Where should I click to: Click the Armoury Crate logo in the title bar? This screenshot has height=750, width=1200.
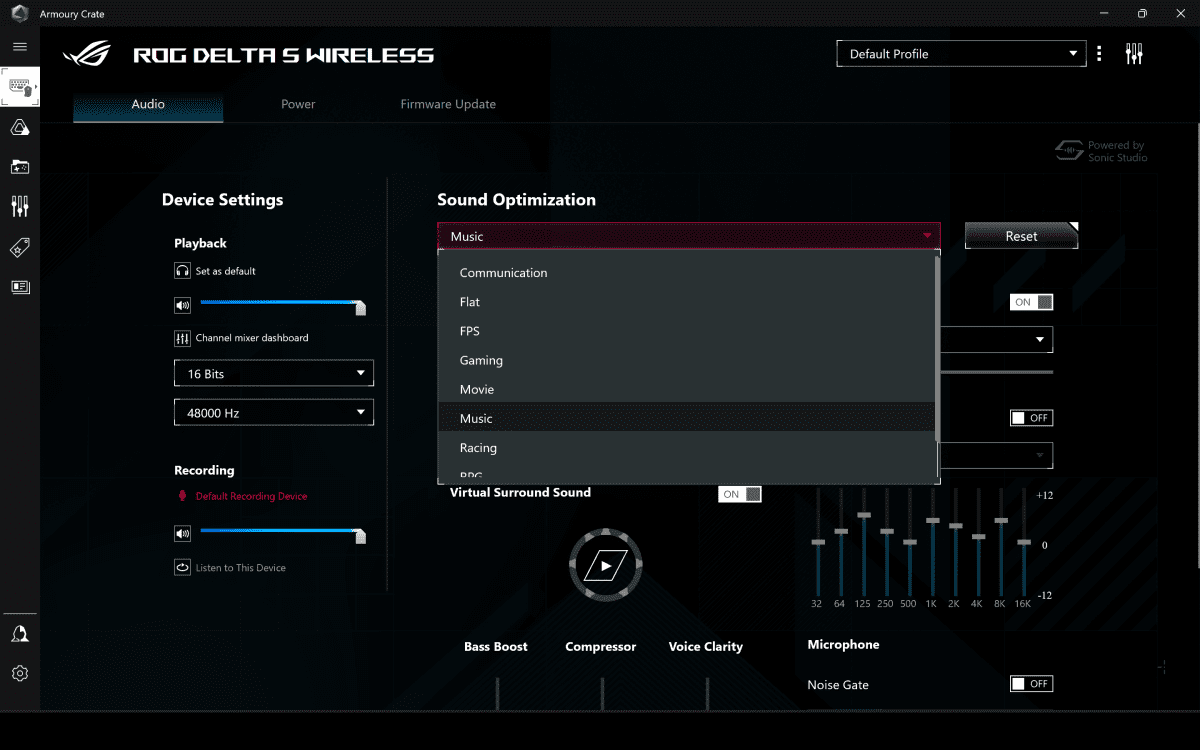(19, 14)
